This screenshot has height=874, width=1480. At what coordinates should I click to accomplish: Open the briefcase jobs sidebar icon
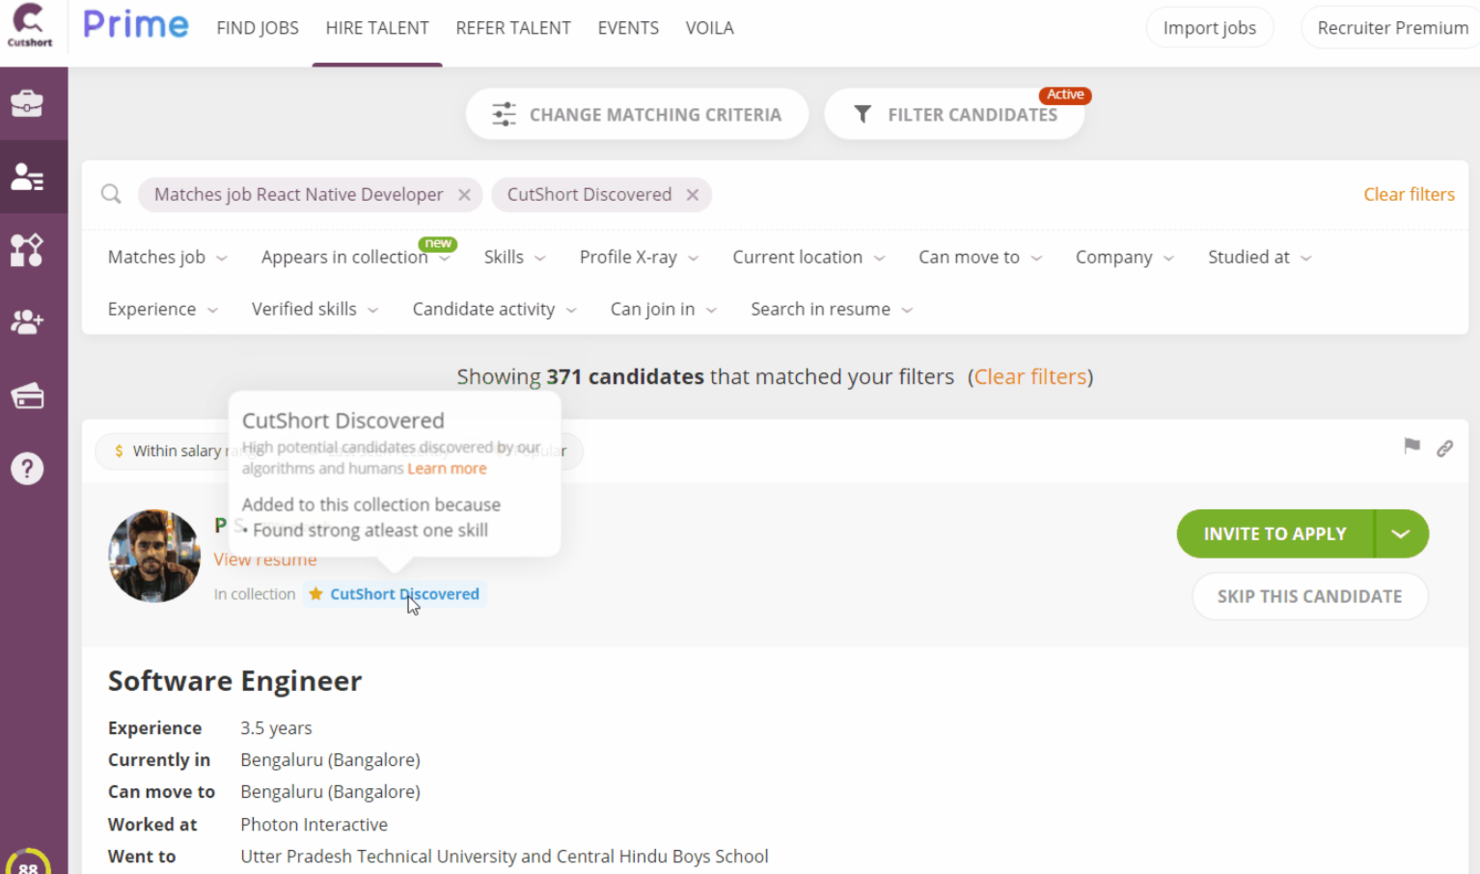27,103
